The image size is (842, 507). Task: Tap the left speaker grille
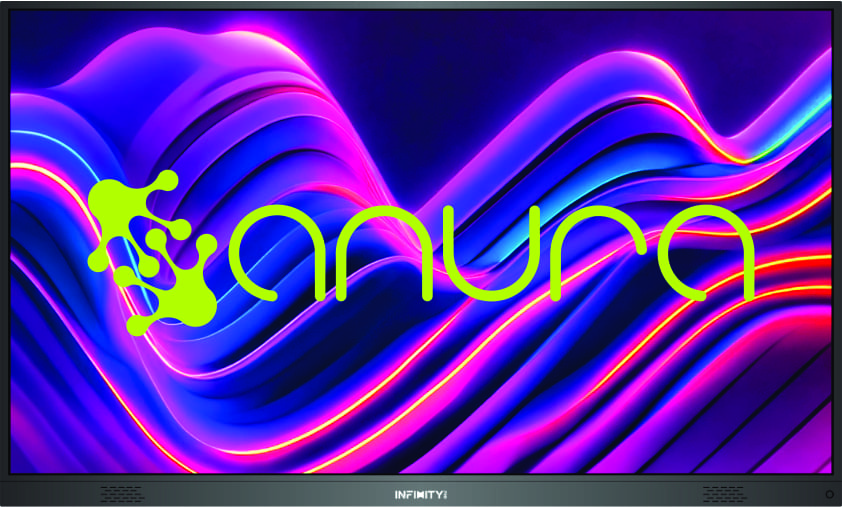coord(119,493)
